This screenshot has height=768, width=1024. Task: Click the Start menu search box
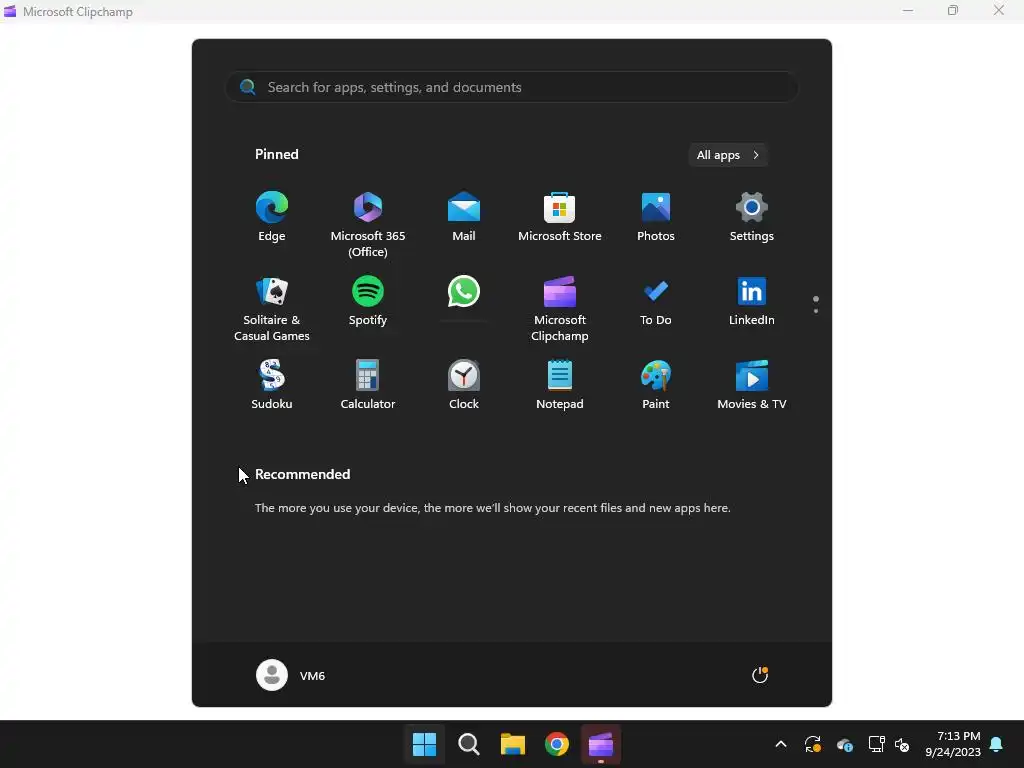pyautogui.click(x=511, y=87)
